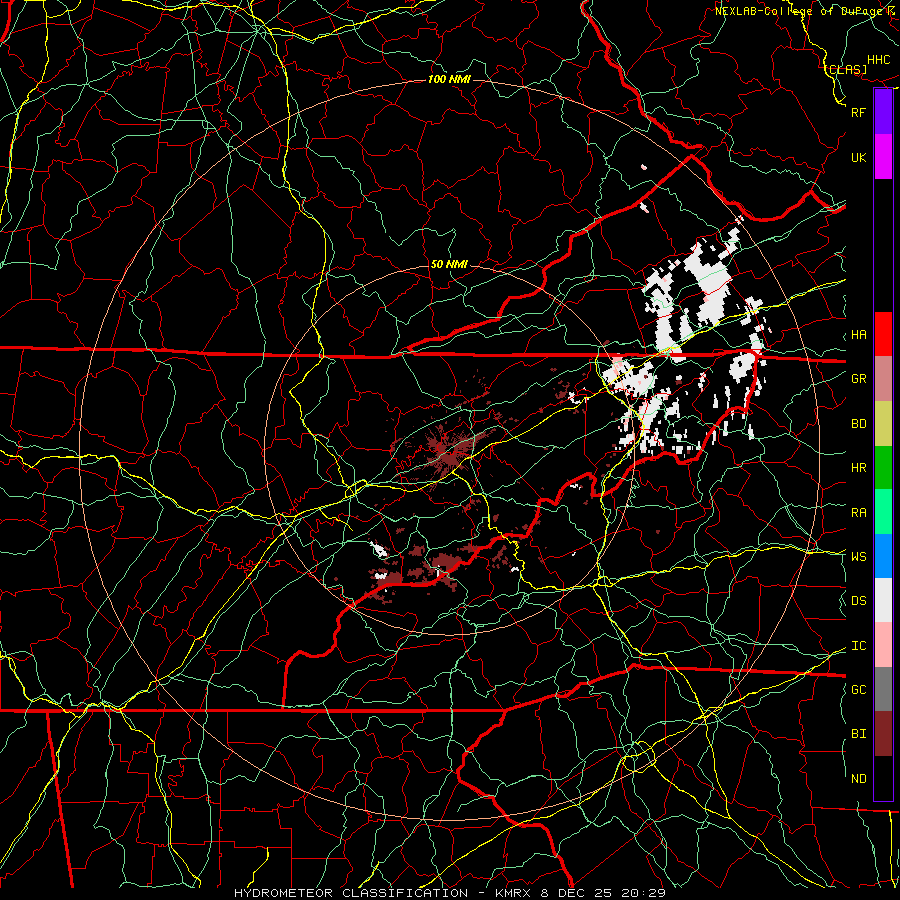Click the RA light green legend swatch

pyautogui.click(x=883, y=511)
